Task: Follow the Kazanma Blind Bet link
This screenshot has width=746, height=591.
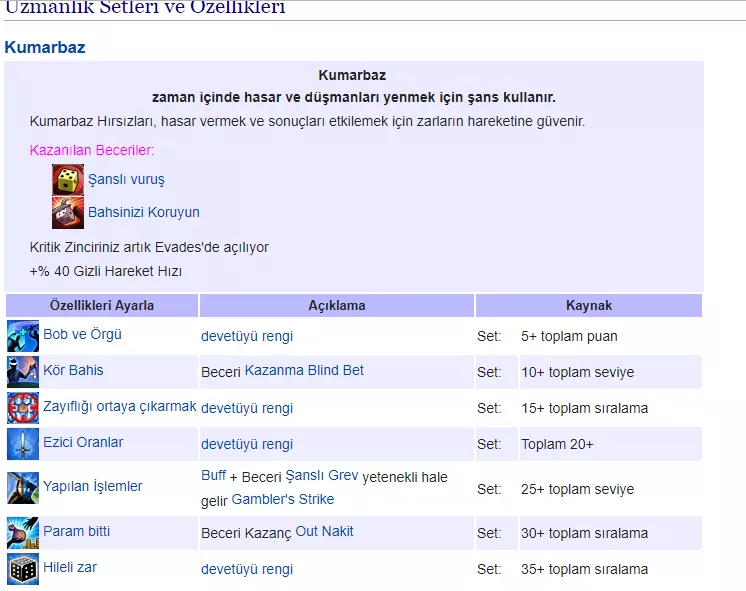Action: (304, 370)
